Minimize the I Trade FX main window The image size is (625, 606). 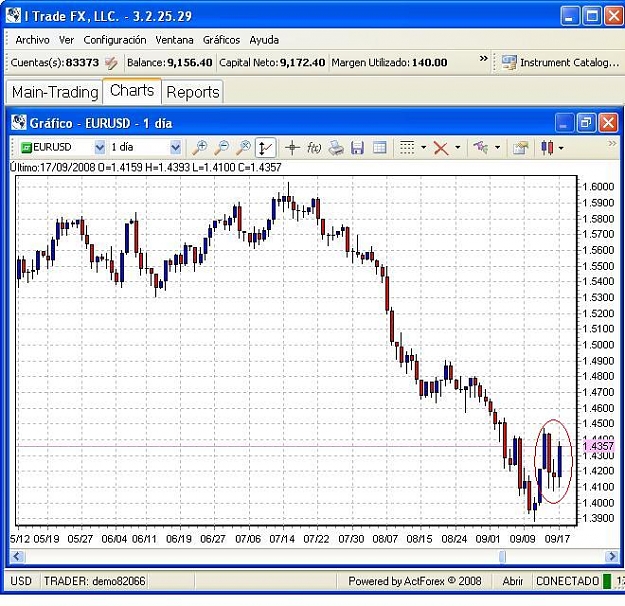(570, 16)
